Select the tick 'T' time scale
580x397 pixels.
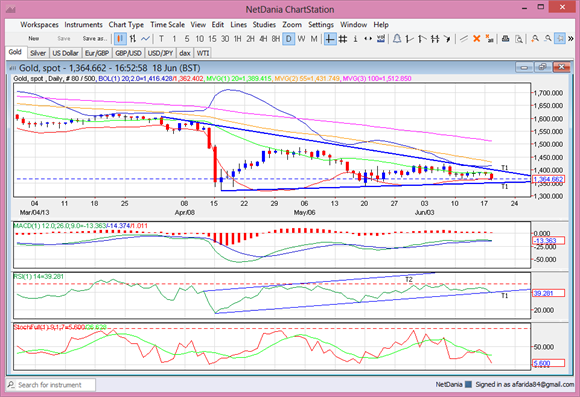[x=161, y=38]
